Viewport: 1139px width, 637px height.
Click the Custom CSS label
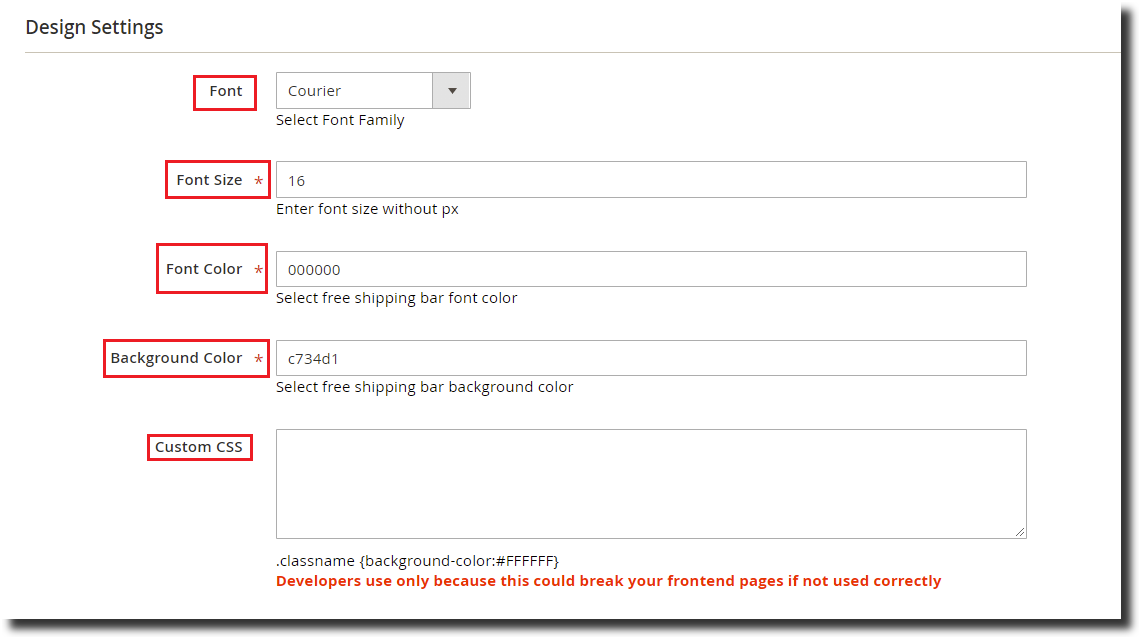coord(198,447)
